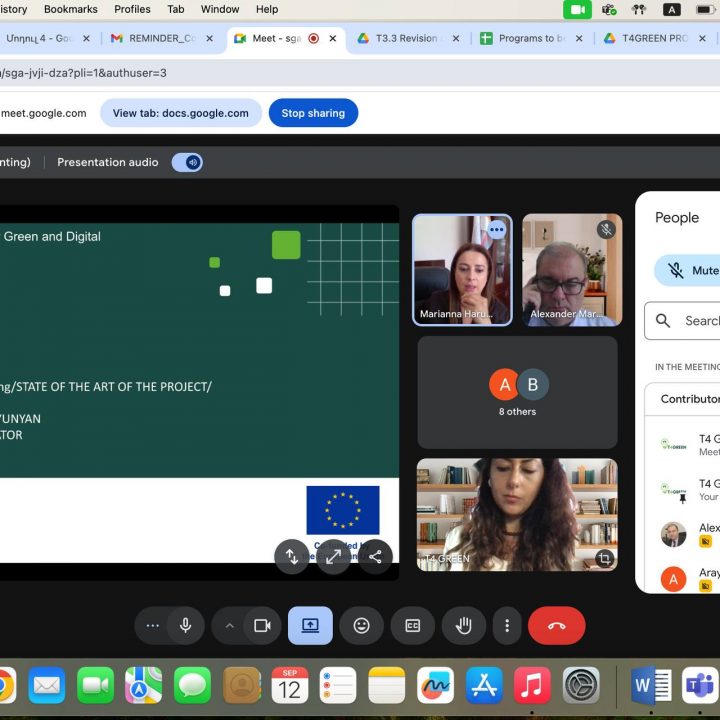Turn off the camera in Meet
720x720 pixels.
point(262,626)
